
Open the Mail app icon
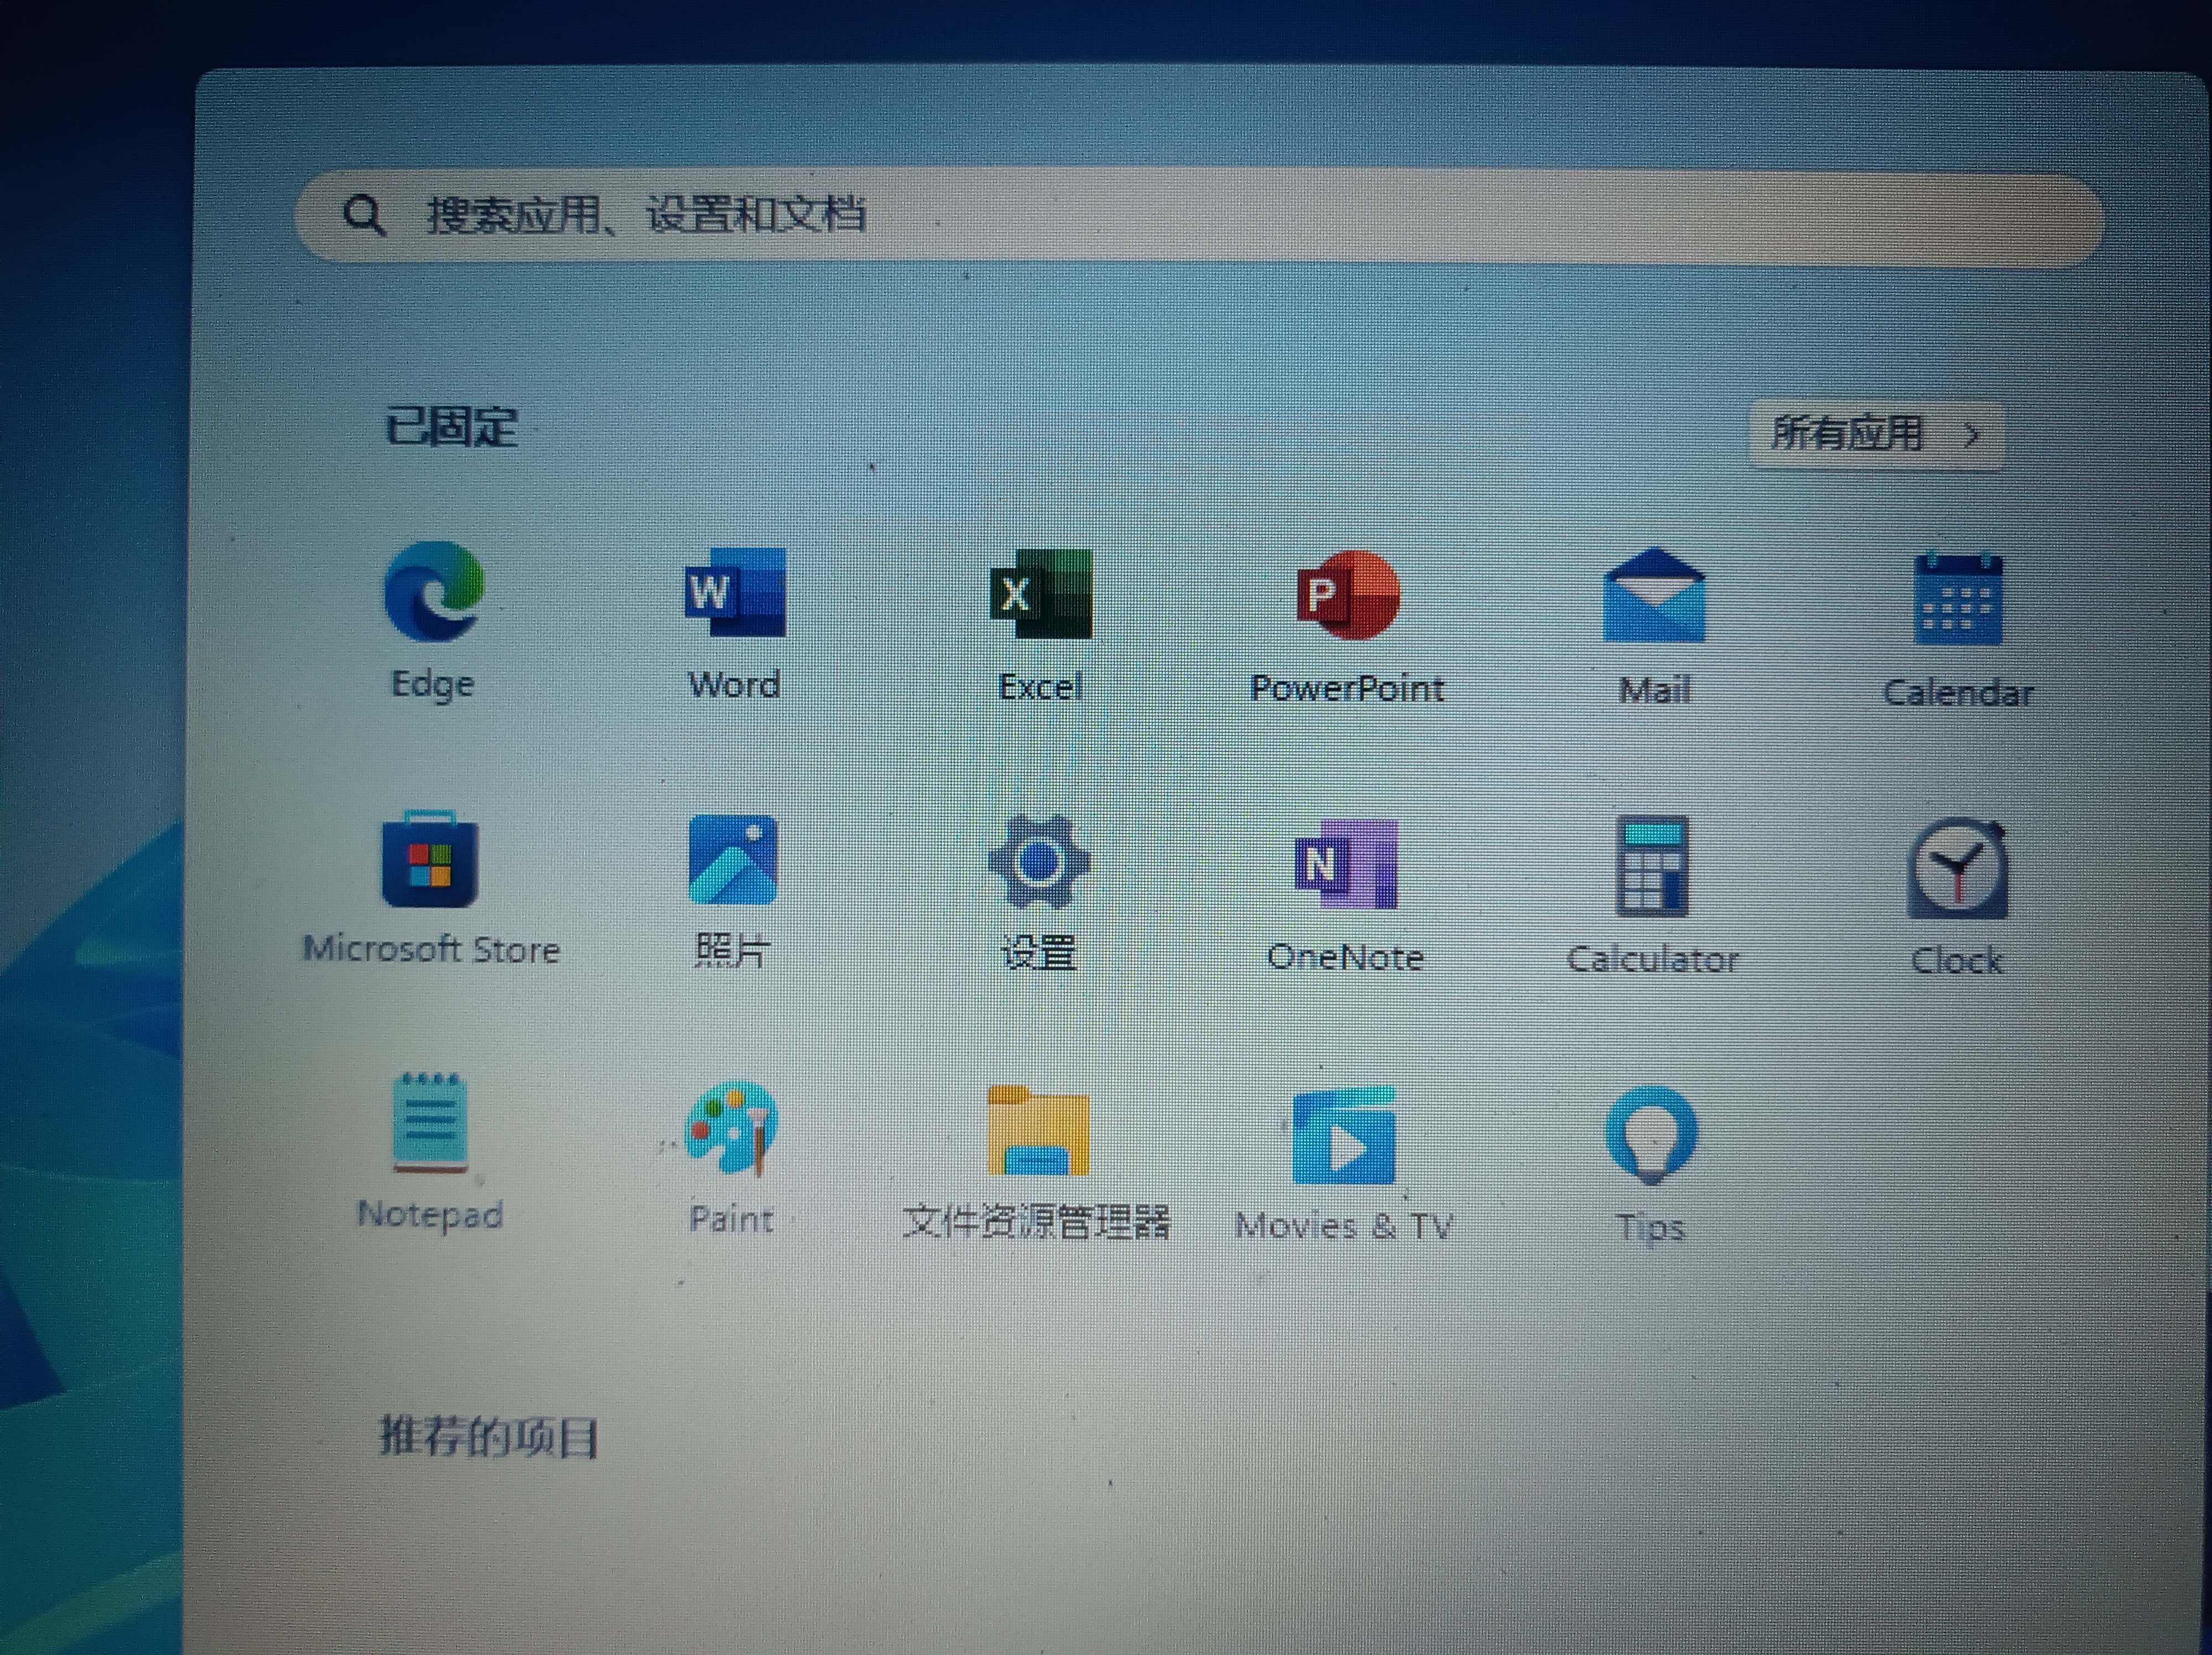pyautogui.click(x=1654, y=597)
